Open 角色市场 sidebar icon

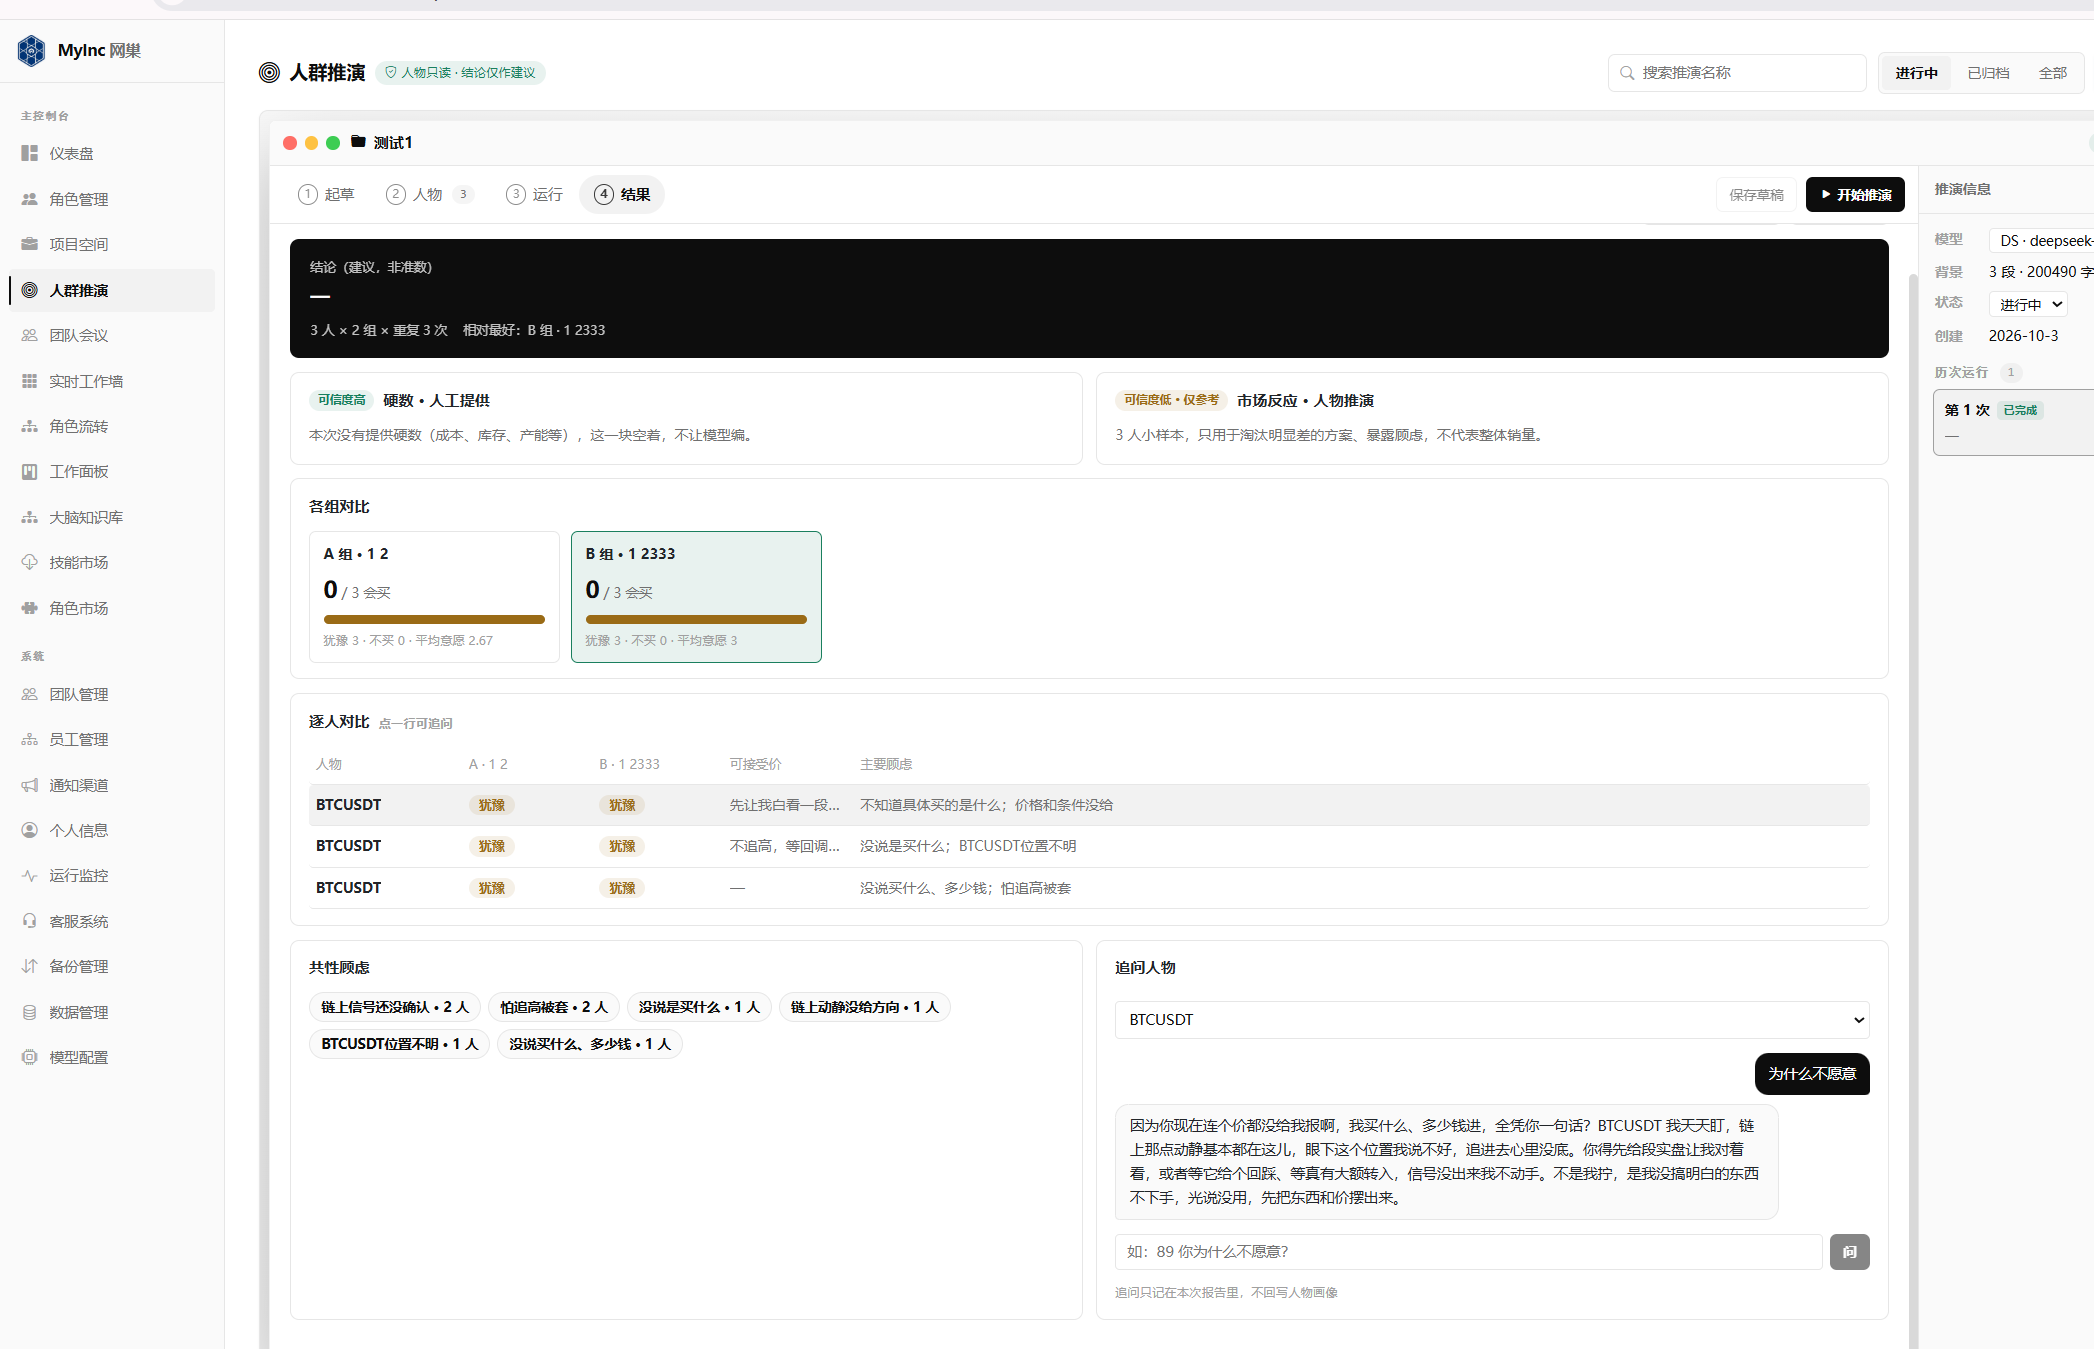click(x=30, y=608)
